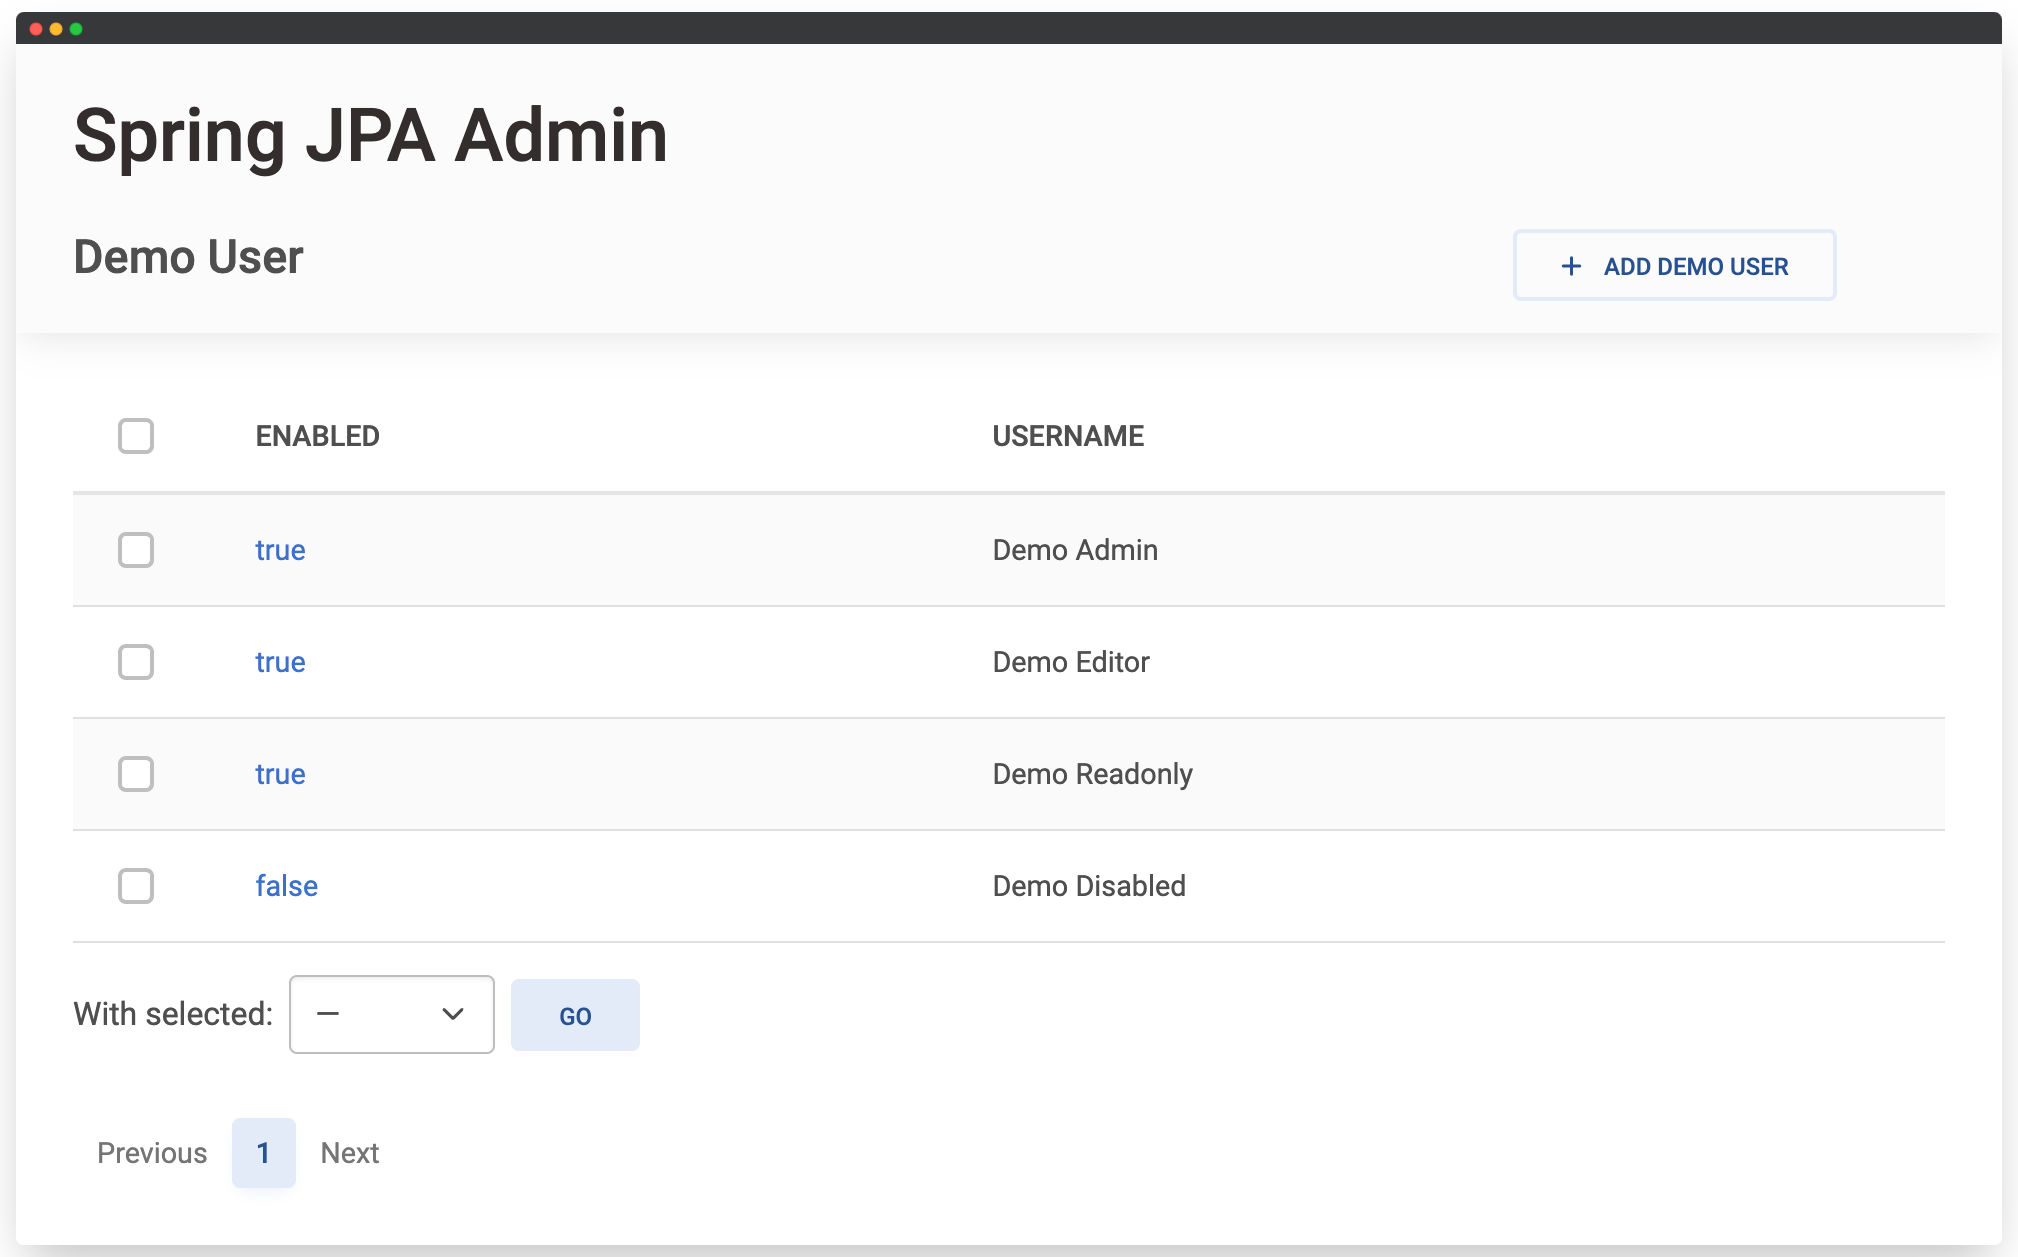
Task: Select the Demo Editor row checkbox
Action: 136,662
